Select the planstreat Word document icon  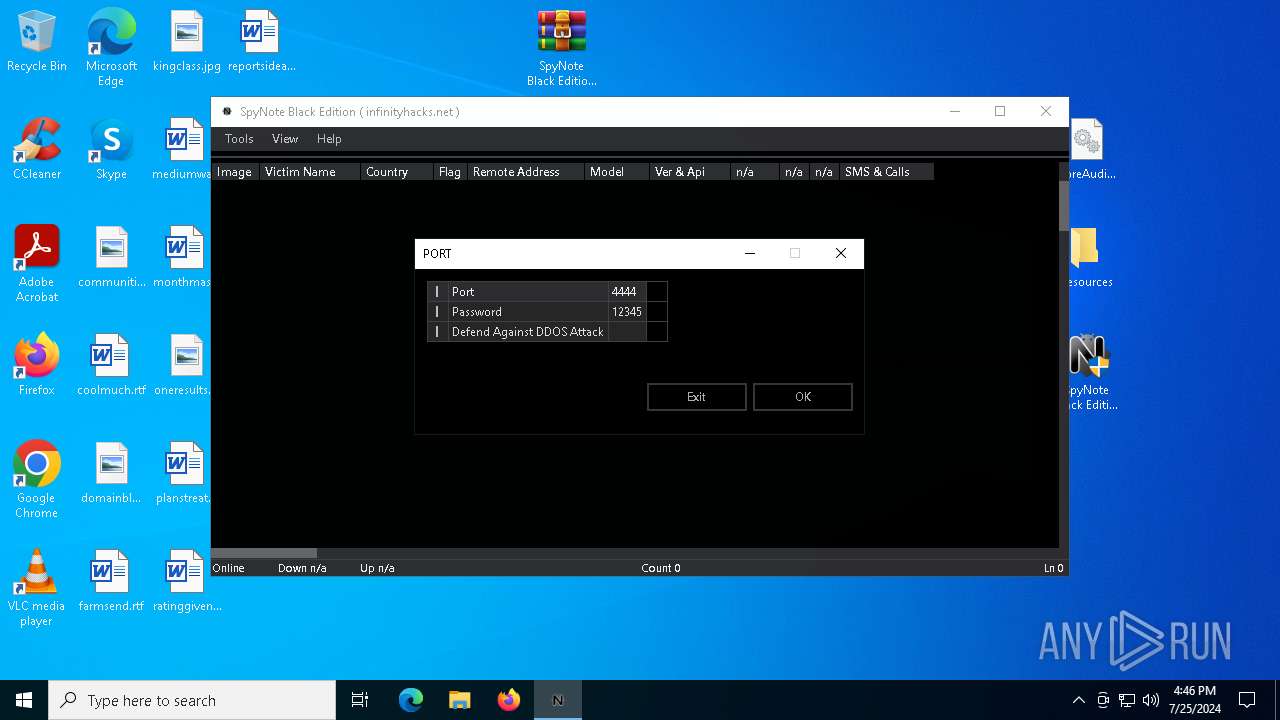[183, 474]
